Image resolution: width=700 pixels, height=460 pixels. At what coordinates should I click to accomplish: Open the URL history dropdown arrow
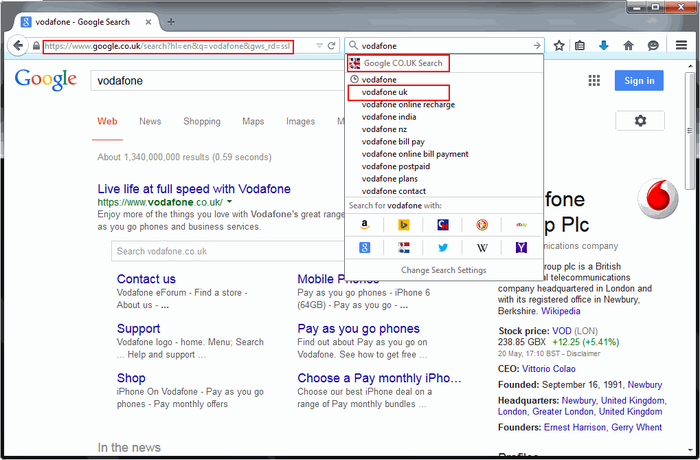pyautogui.click(x=319, y=46)
